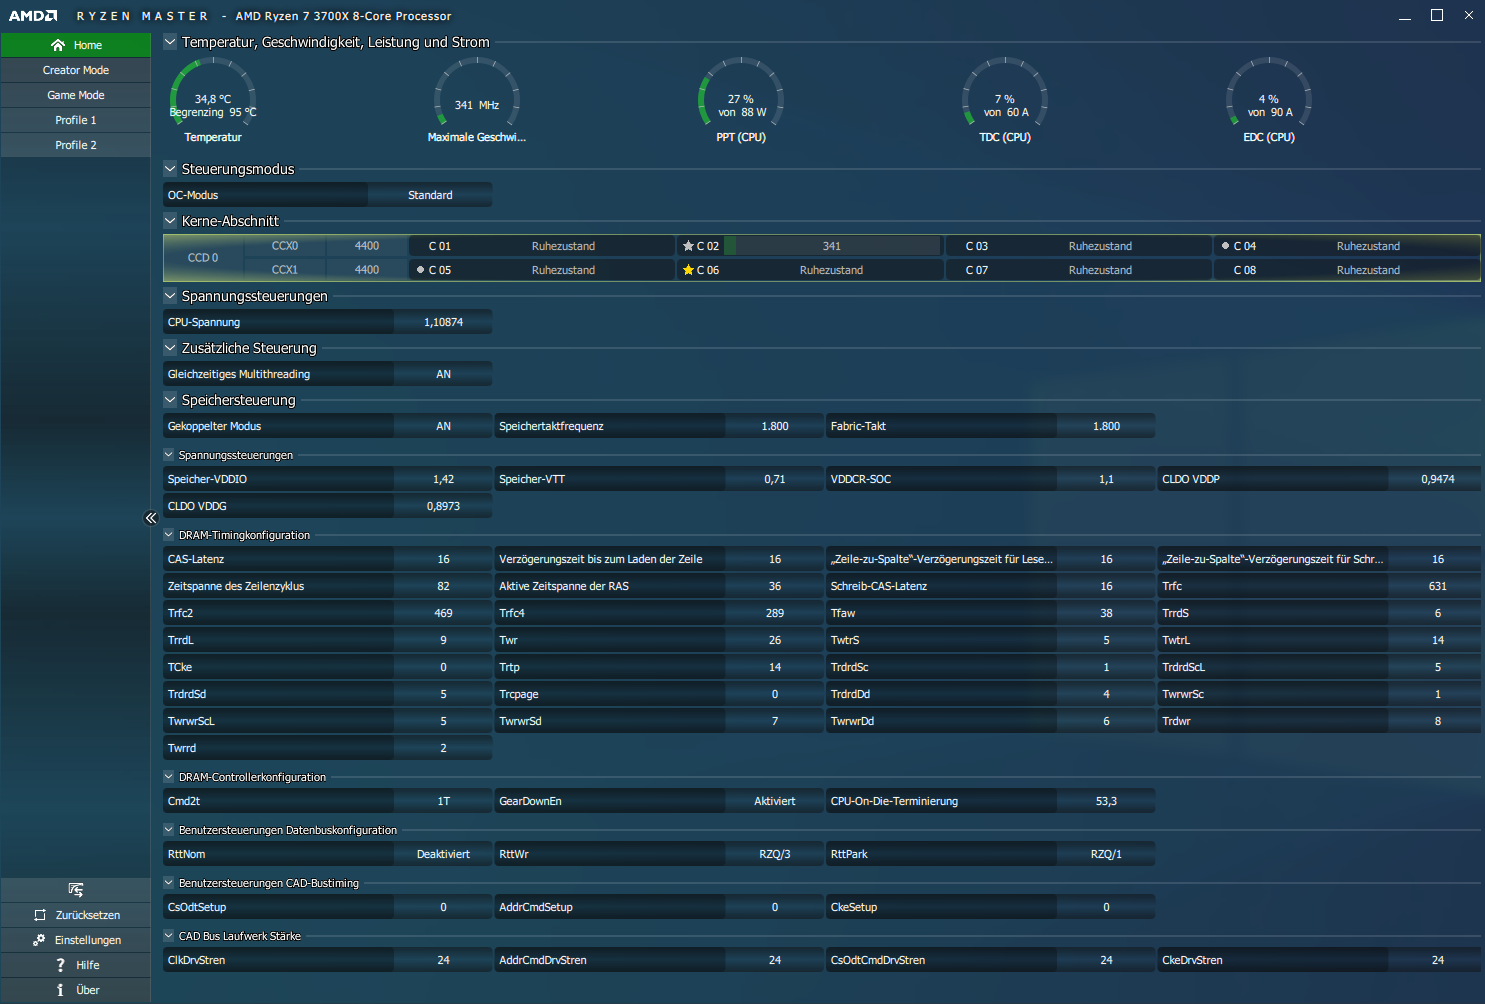Collapse the Kerne-Abschnitt section
The height and width of the screenshot is (1004, 1485).
170,221
